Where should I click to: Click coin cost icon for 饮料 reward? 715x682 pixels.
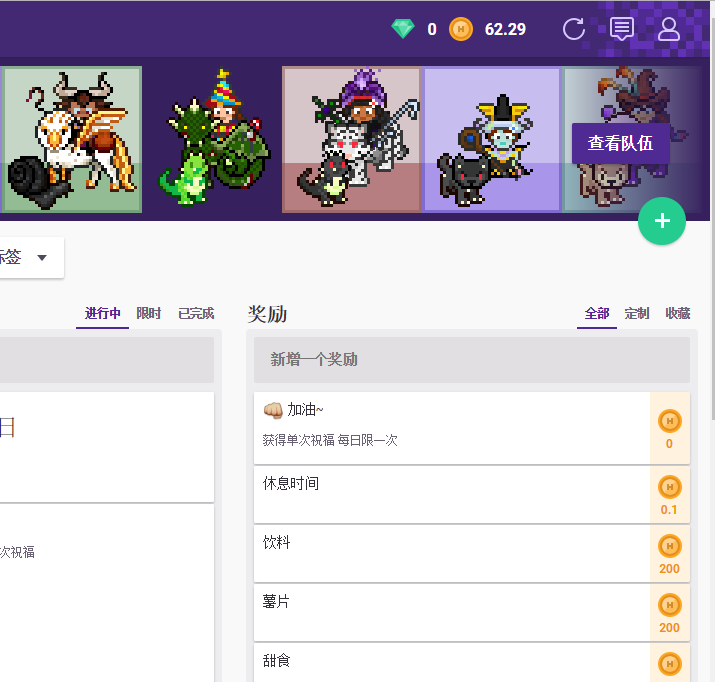669,546
